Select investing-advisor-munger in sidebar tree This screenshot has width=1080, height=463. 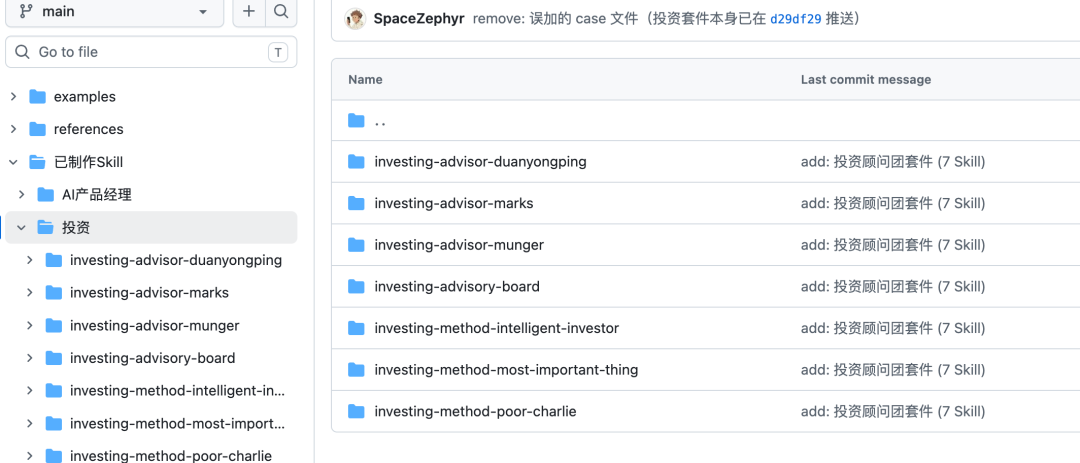pyautogui.click(x=154, y=326)
